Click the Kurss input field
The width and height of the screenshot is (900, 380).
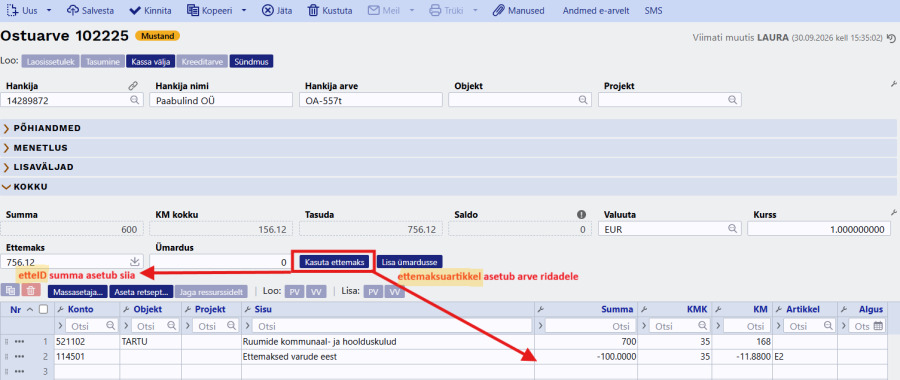[x=818, y=229]
